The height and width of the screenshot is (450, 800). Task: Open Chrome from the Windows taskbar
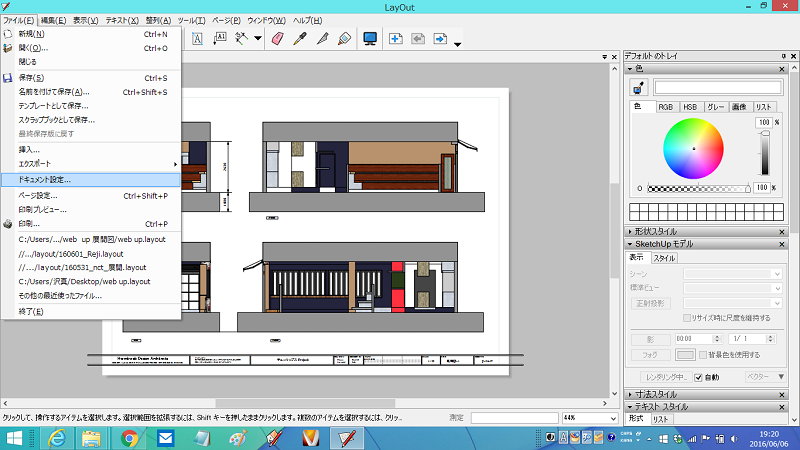click(129, 437)
